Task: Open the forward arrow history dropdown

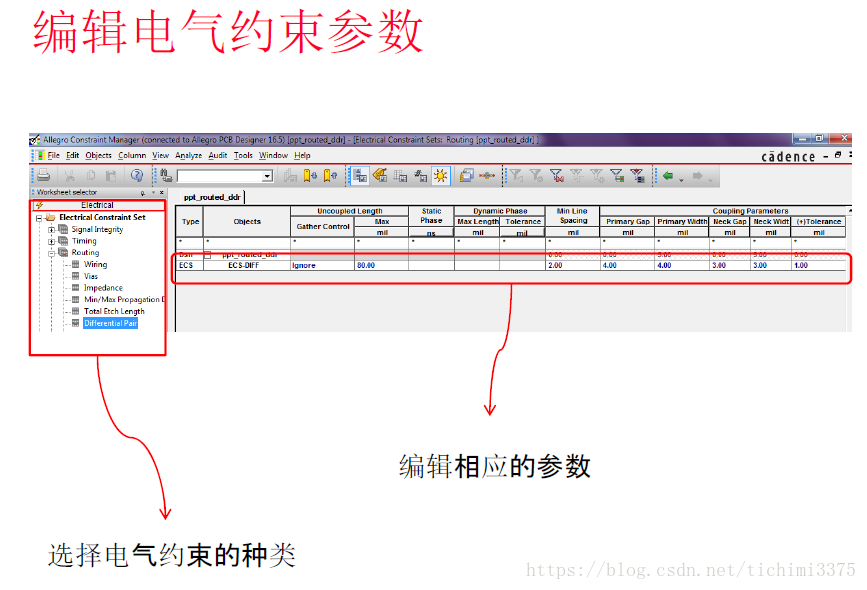Action: tap(710, 179)
